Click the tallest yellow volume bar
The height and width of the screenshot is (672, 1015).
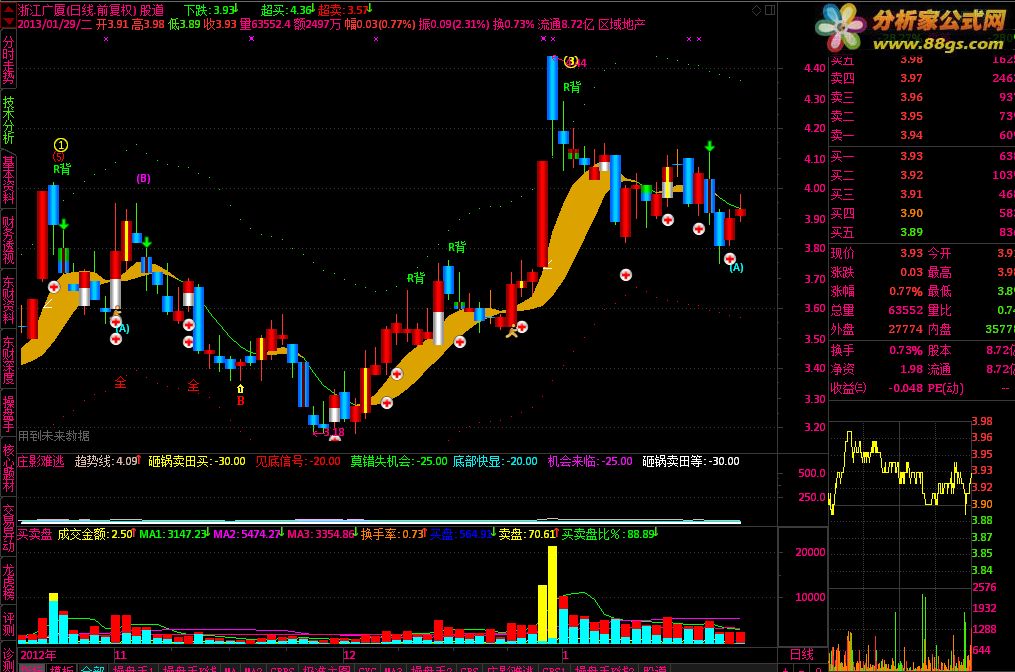click(x=552, y=594)
